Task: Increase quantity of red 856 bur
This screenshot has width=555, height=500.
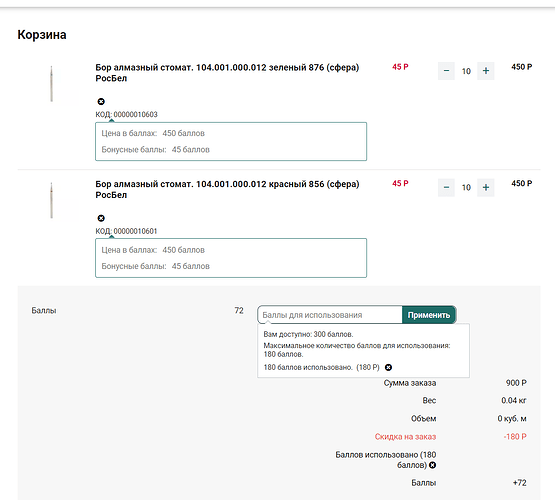Action: (486, 188)
